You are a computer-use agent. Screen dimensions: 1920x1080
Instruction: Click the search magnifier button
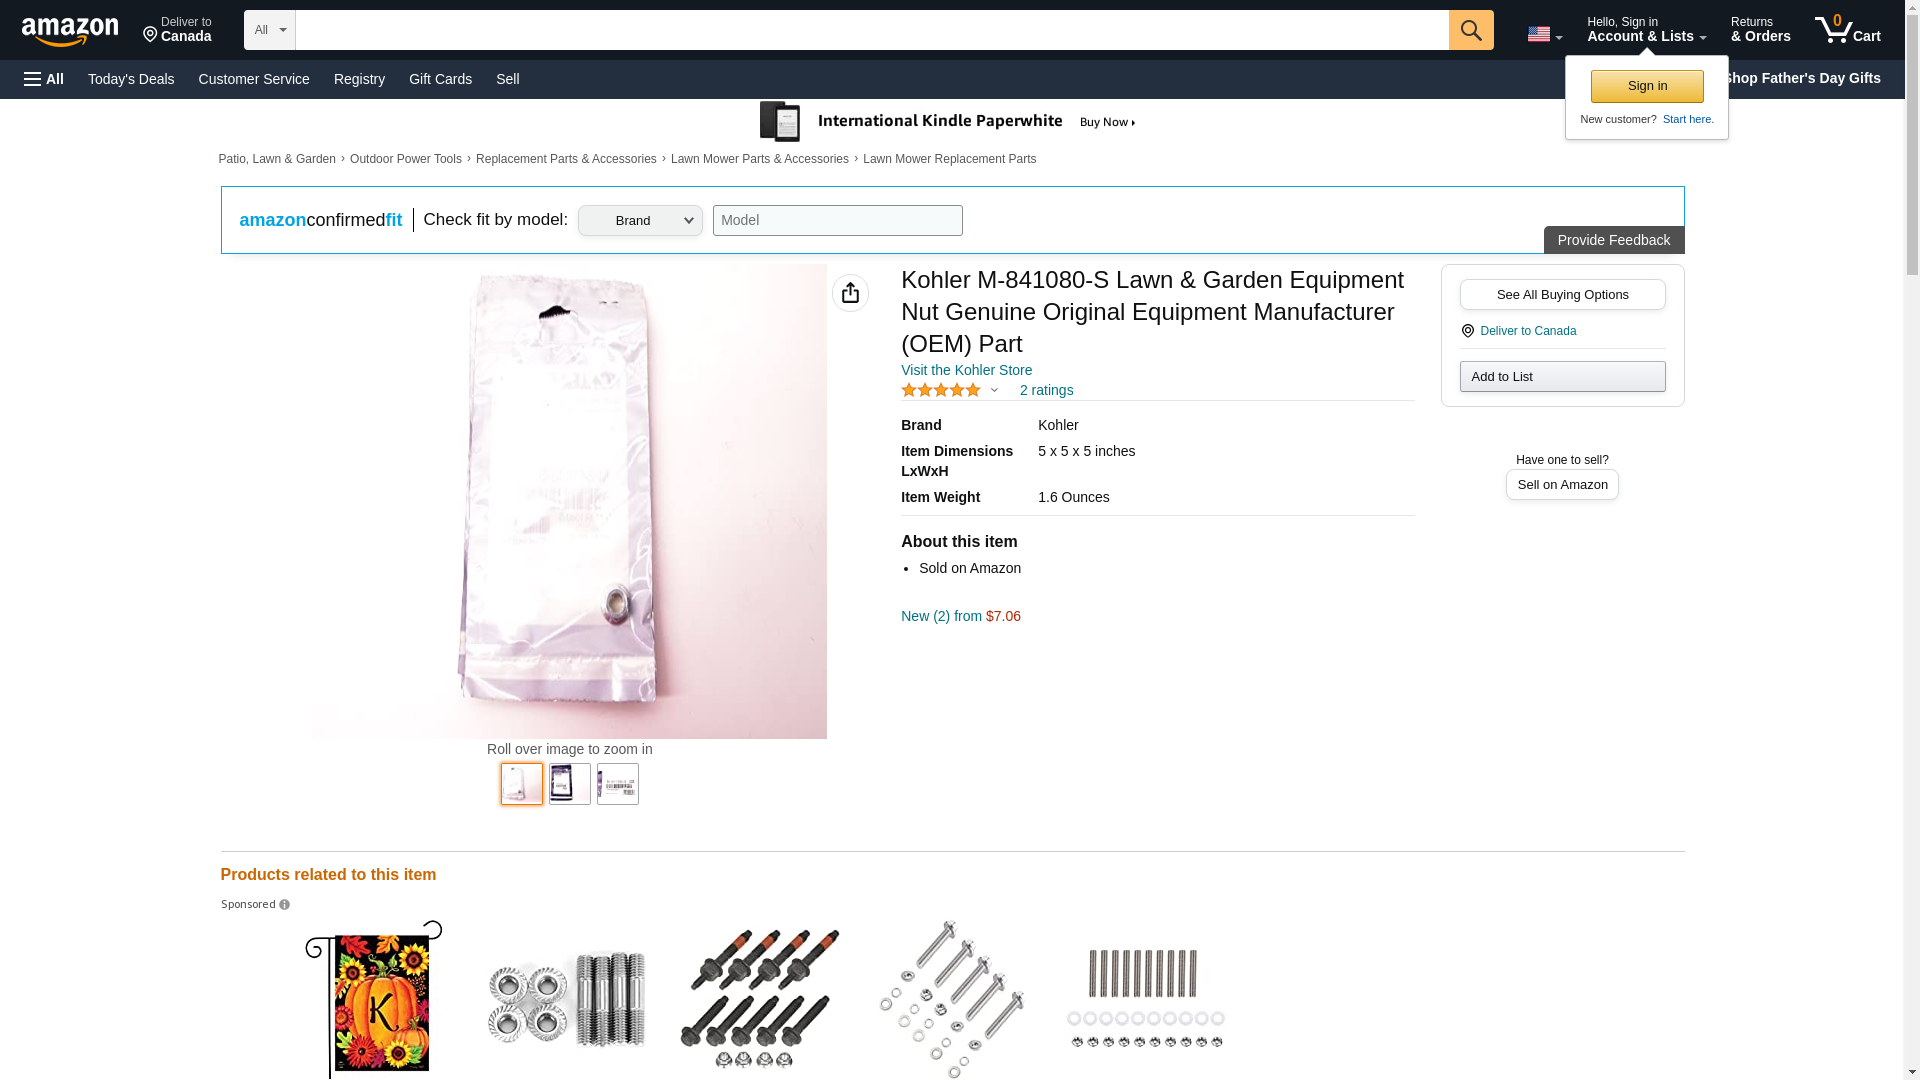coord(1470,30)
